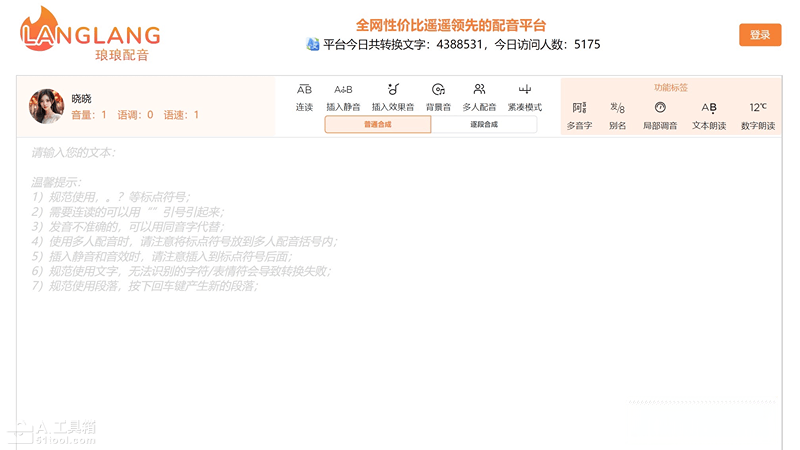Choose the 背景音 background music icon
The height and width of the screenshot is (450, 800).
[437, 91]
